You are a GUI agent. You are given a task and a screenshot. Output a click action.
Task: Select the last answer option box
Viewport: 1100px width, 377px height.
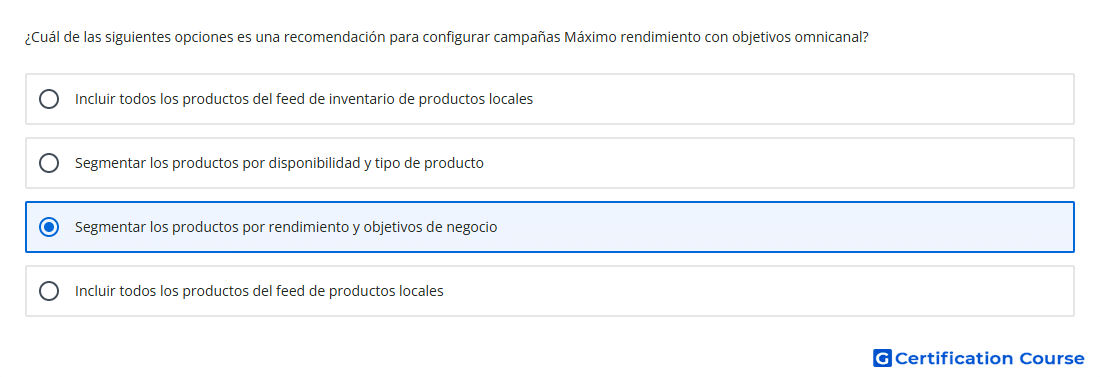coord(550,291)
